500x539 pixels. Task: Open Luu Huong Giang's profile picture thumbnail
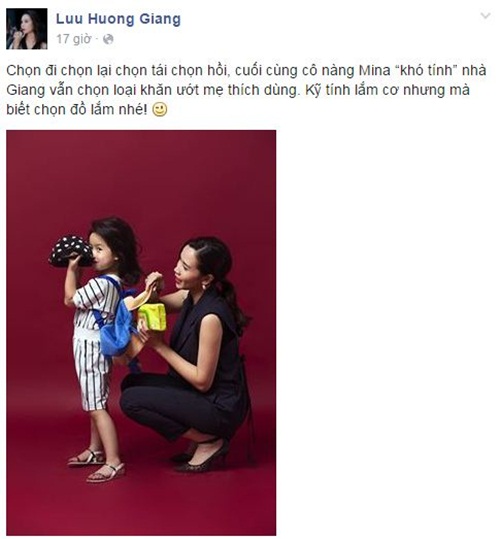(27, 29)
